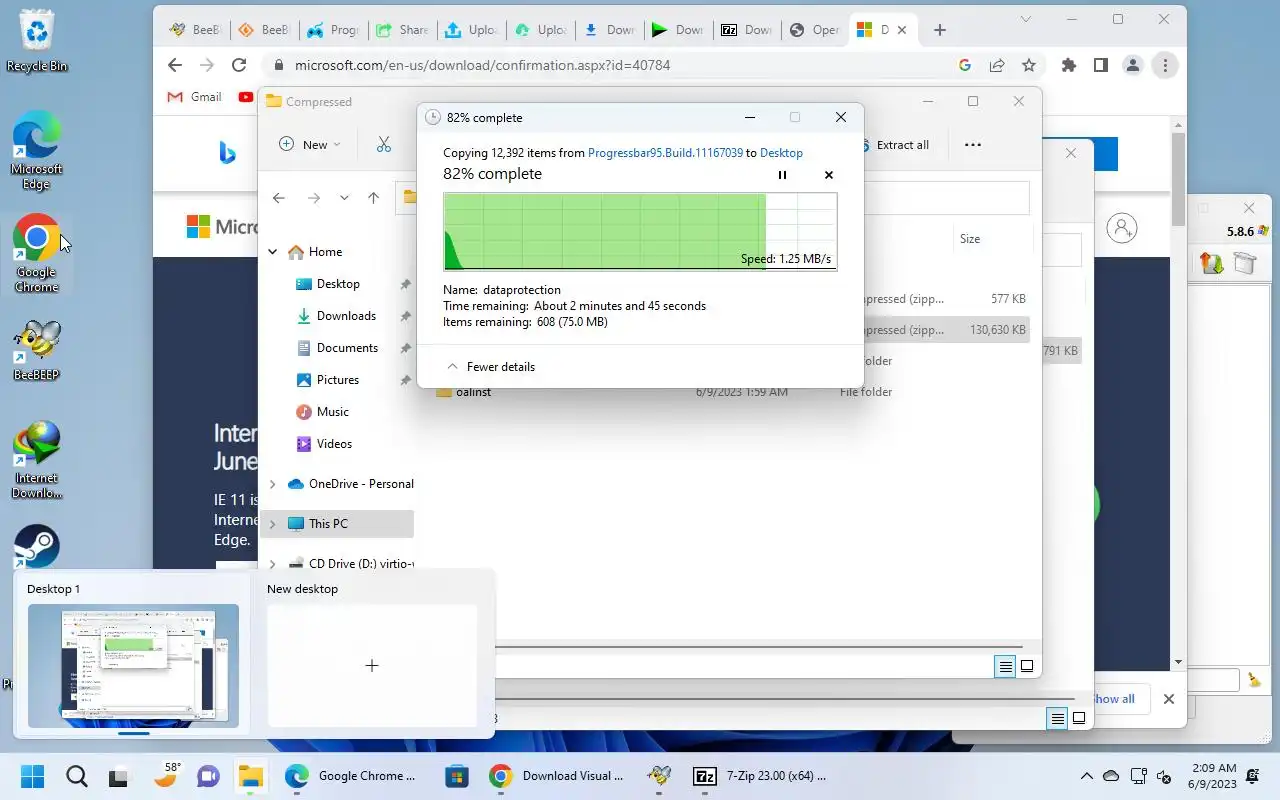1280x800 pixels.
Task: Switch Compressed window to details view
Action: point(1005,666)
